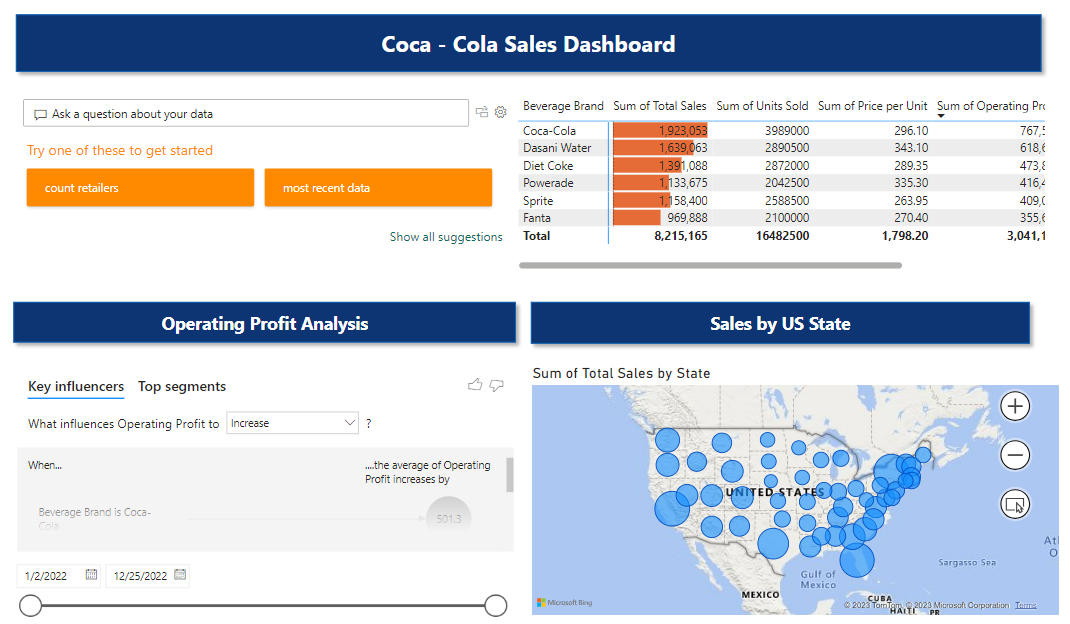Click the most recent data suggestion button
This screenshot has width=1070, height=624.
coord(378,188)
